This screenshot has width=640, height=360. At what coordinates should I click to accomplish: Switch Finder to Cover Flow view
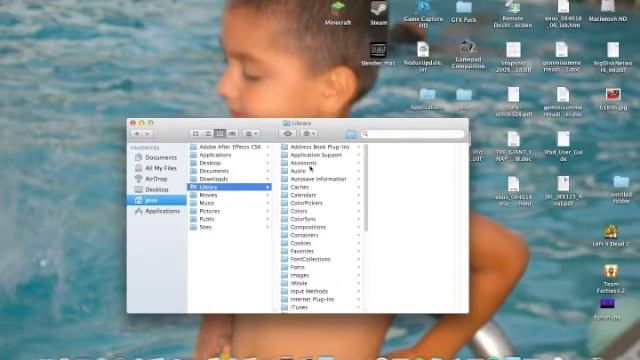(232, 134)
